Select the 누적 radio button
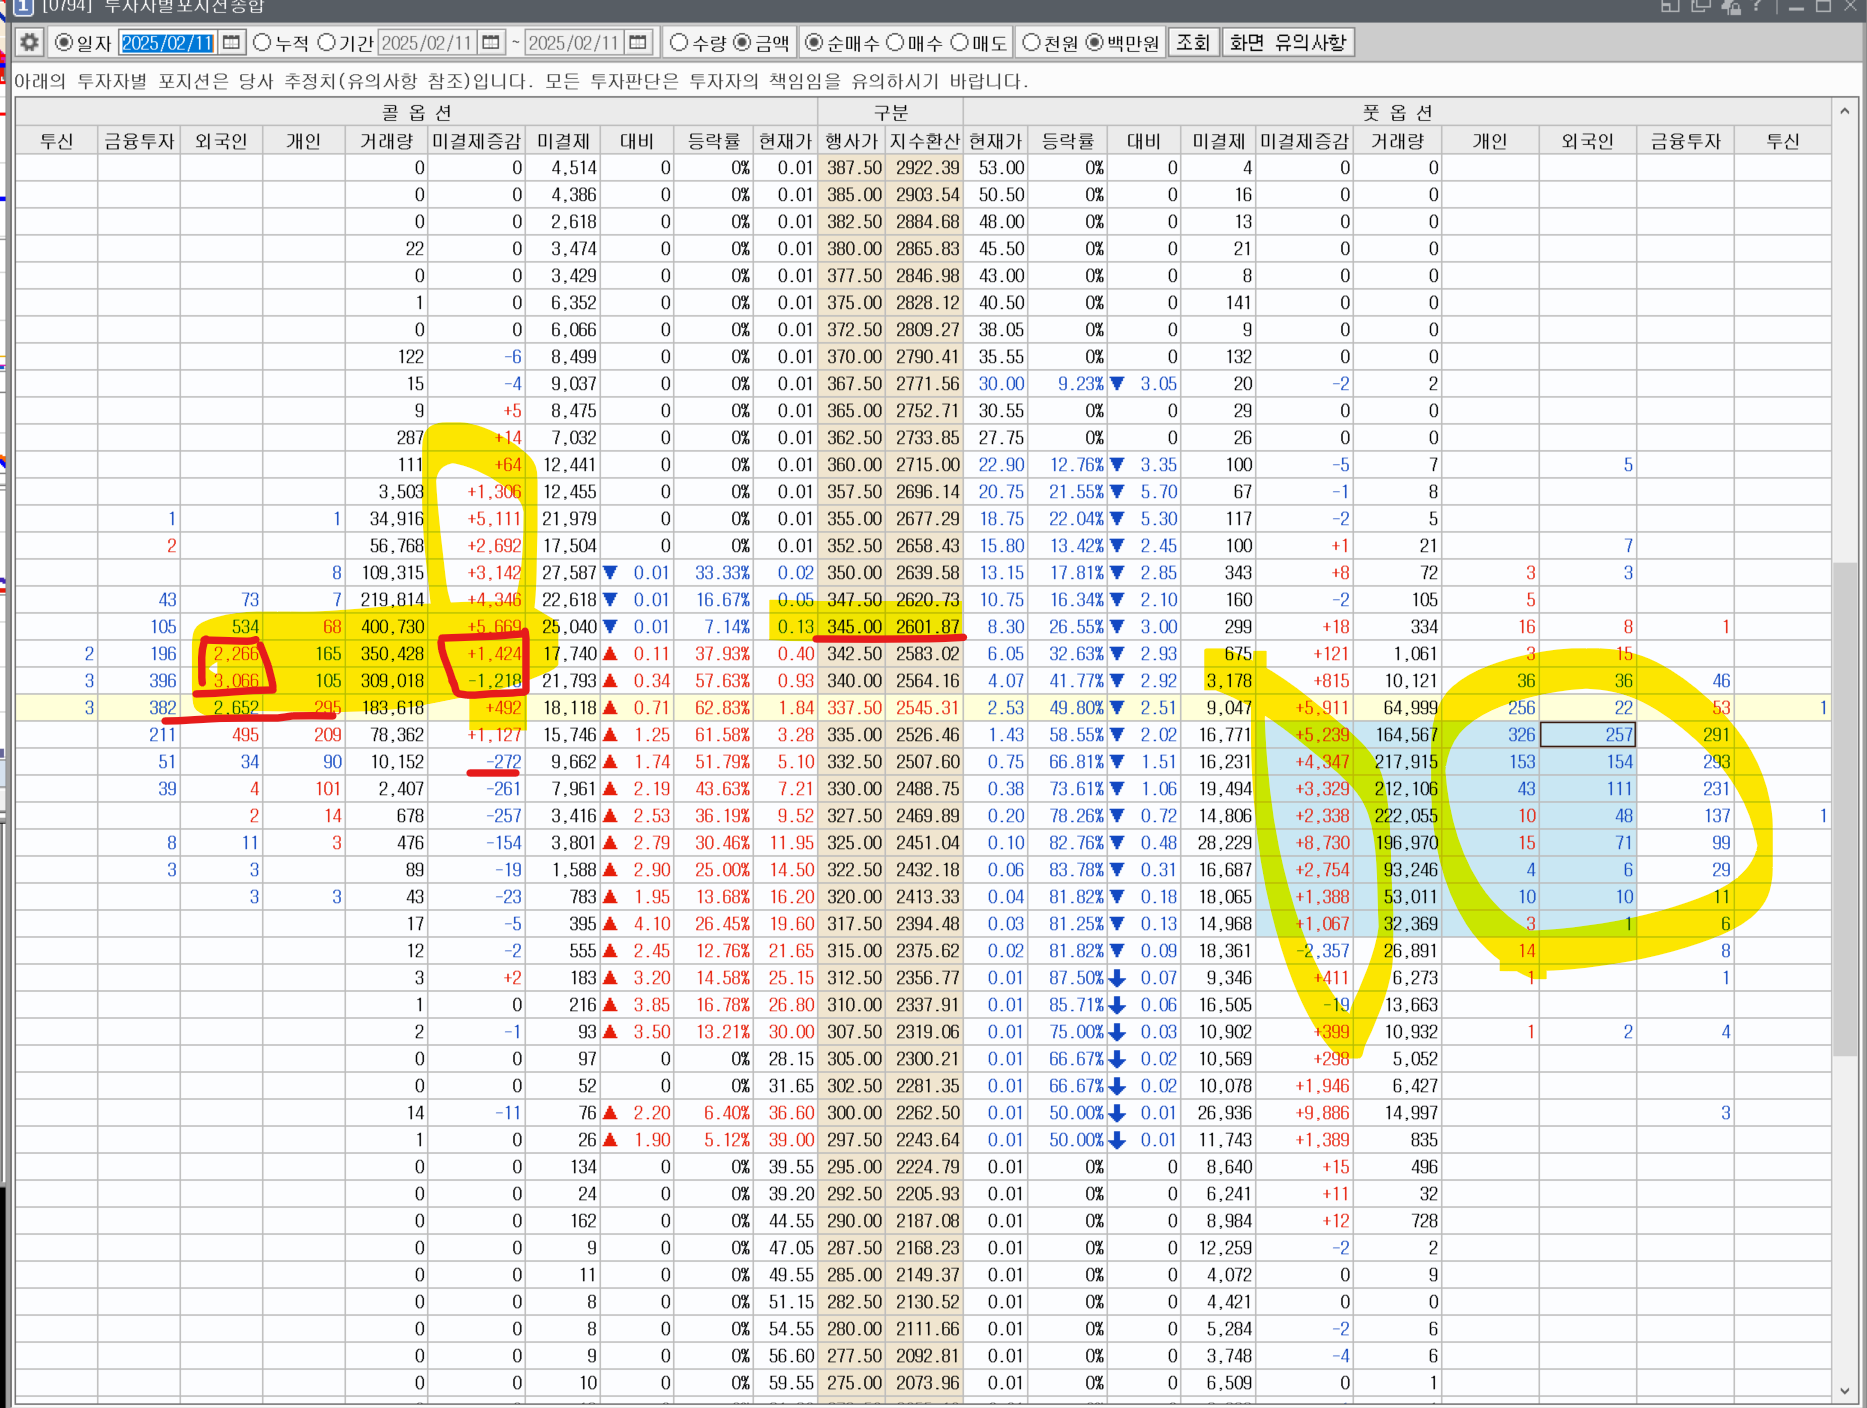This screenshot has width=1867, height=1408. (x=263, y=43)
